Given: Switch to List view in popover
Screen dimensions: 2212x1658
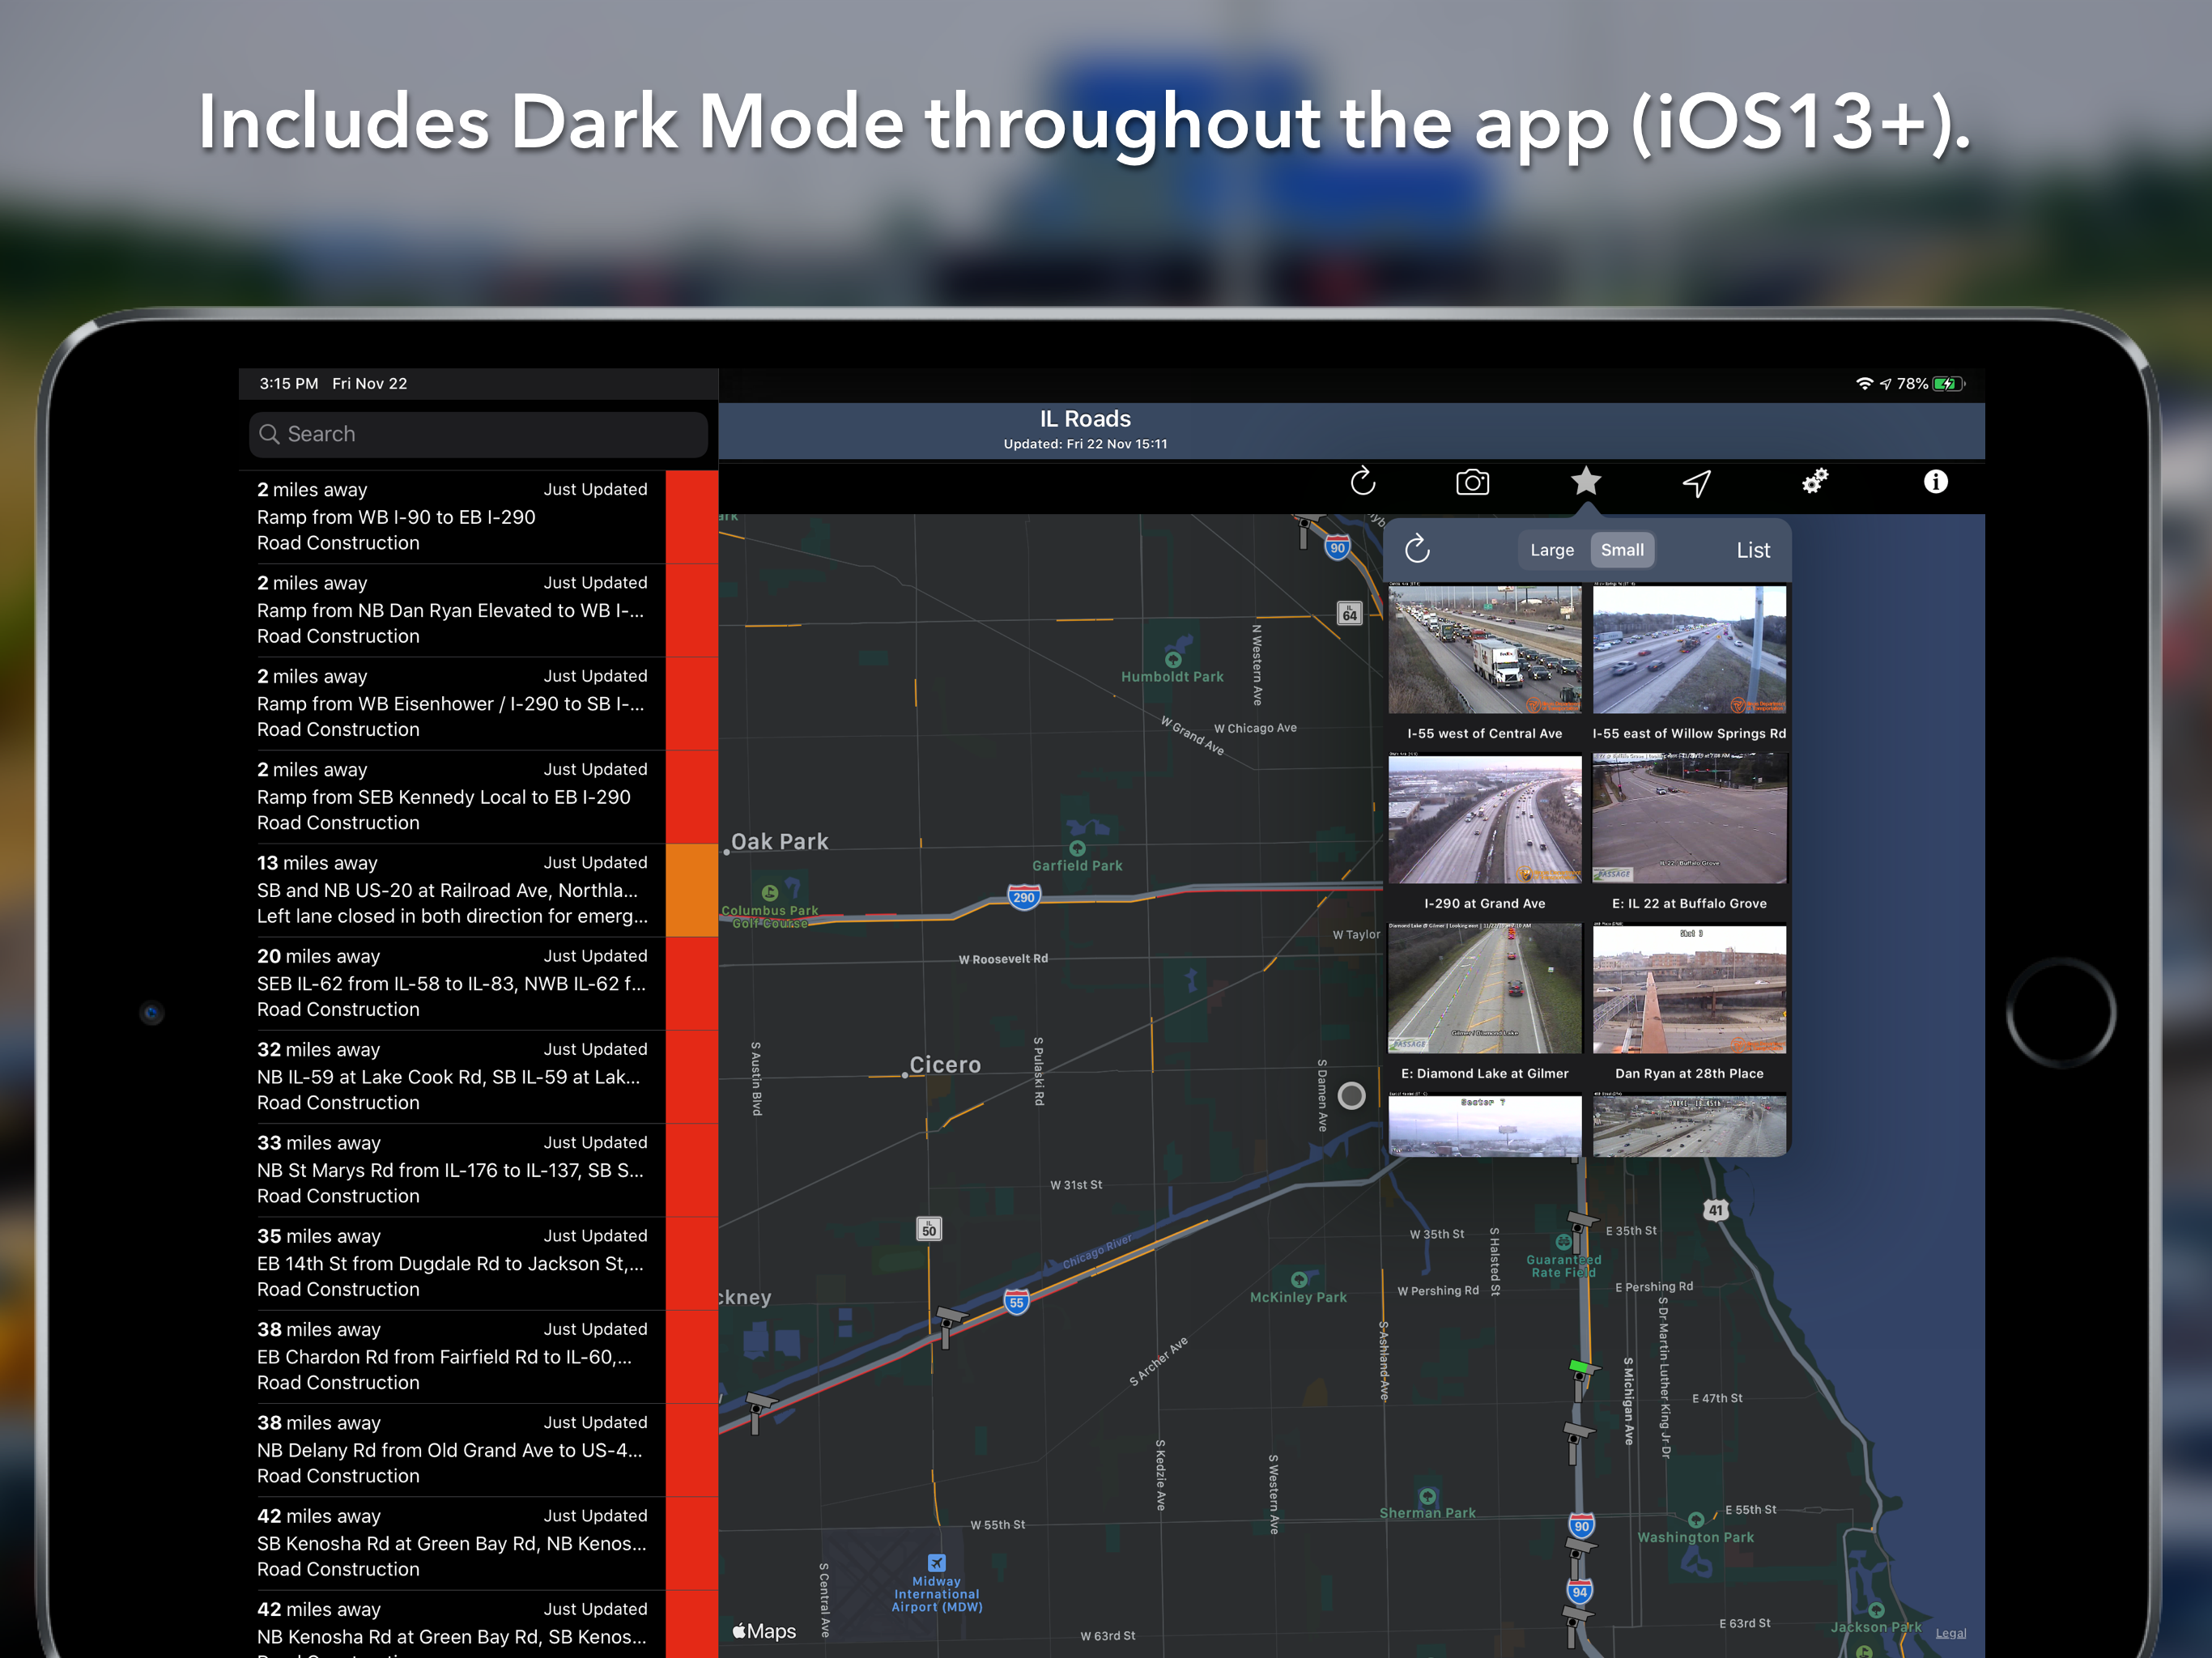Looking at the screenshot, I should (1753, 550).
